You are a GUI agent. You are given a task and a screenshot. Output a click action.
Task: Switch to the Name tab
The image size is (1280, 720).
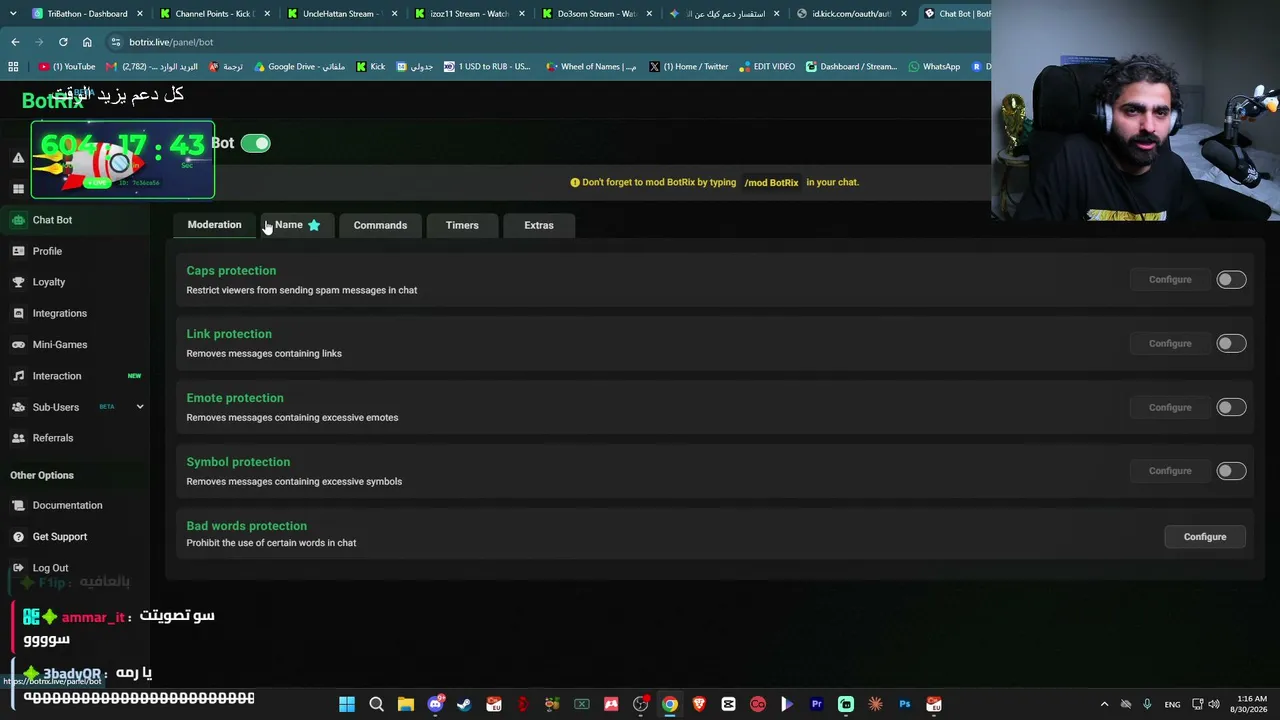tap(297, 225)
